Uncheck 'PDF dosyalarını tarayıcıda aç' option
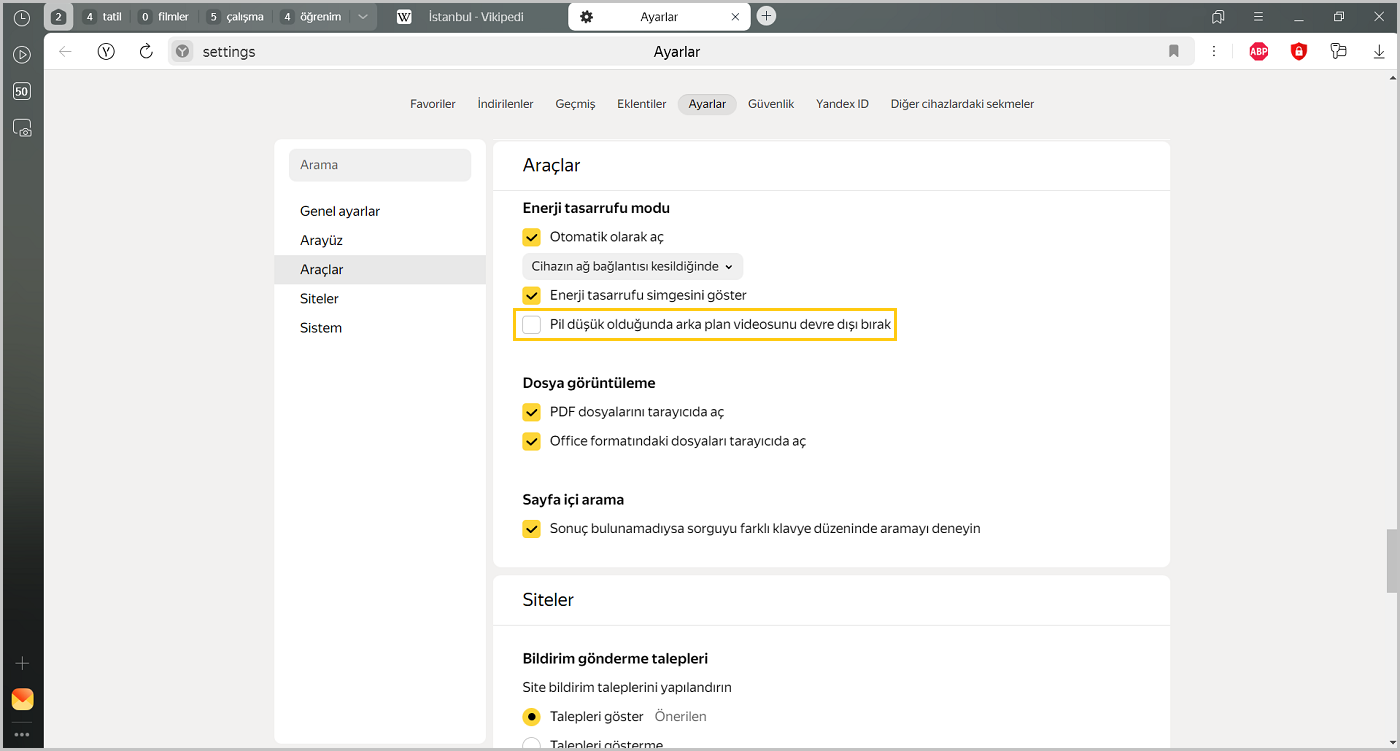1400x751 pixels. click(x=532, y=412)
